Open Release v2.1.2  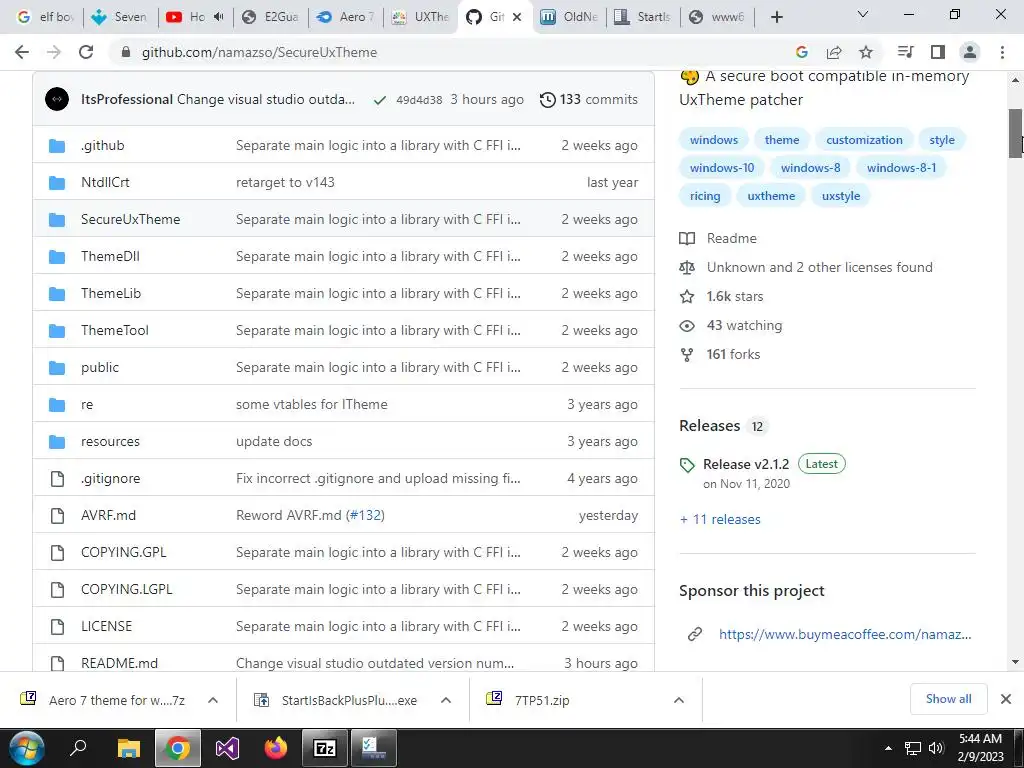pos(746,464)
